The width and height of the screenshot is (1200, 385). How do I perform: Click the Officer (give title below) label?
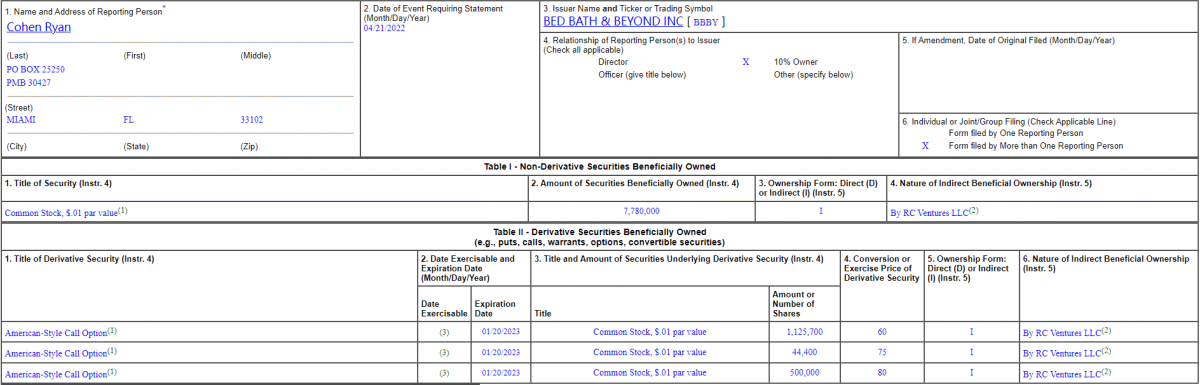point(642,75)
